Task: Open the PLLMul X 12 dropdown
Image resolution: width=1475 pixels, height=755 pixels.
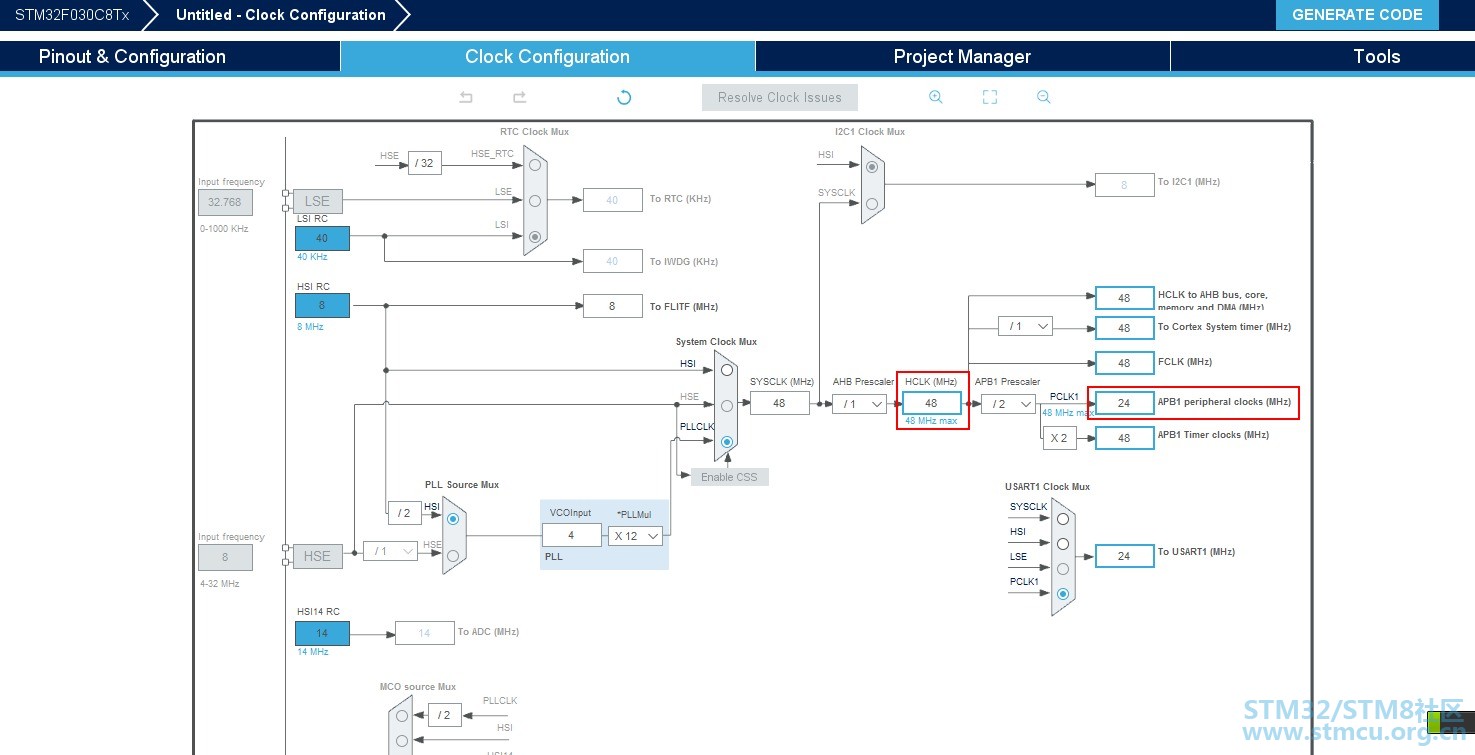Action: pos(636,536)
